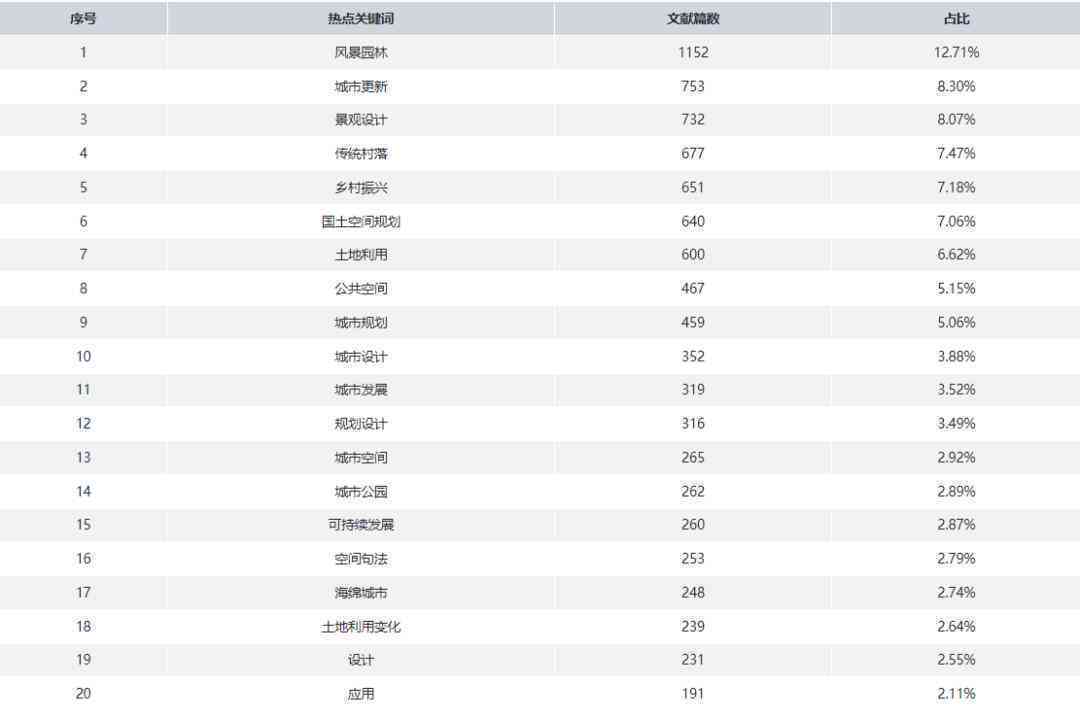Click the 热点关键词 column header
The height and width of the screenshot is (717, 1080).
(360, 19)
